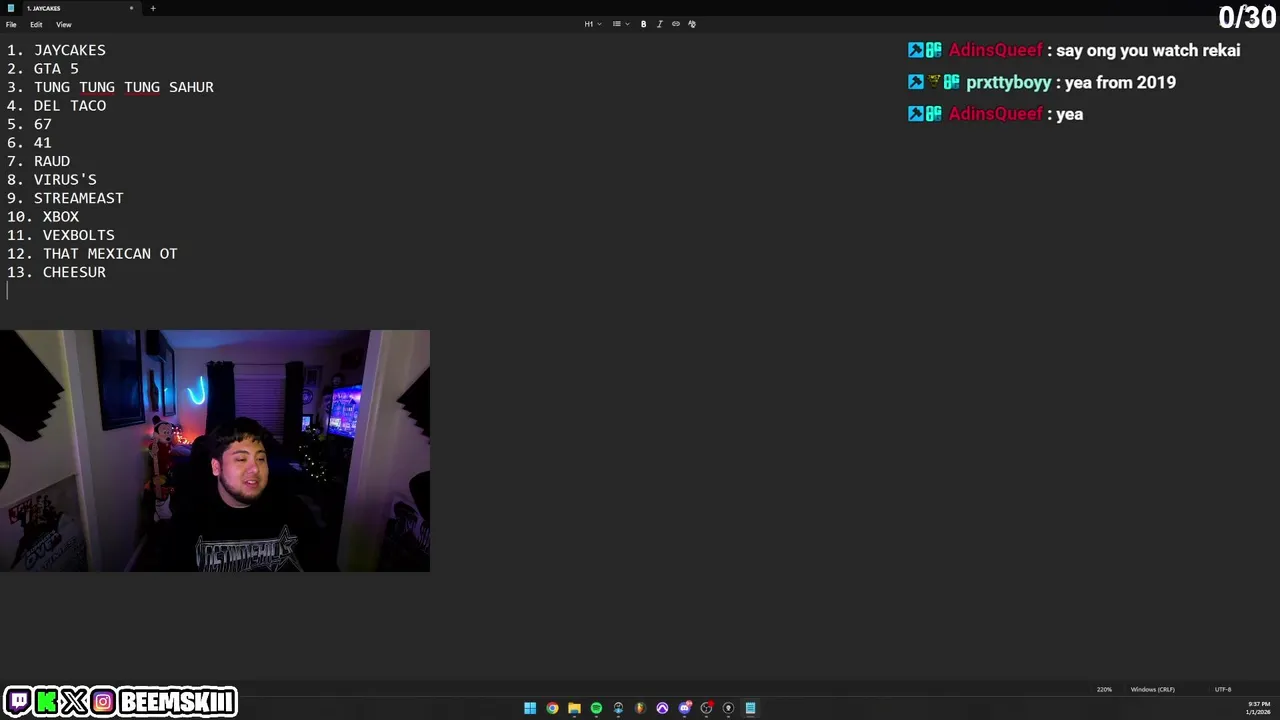Click the UTF-8 encoding indicator
The width and height of the screenshot is (1280, 720).
[x=1222, y=689]
